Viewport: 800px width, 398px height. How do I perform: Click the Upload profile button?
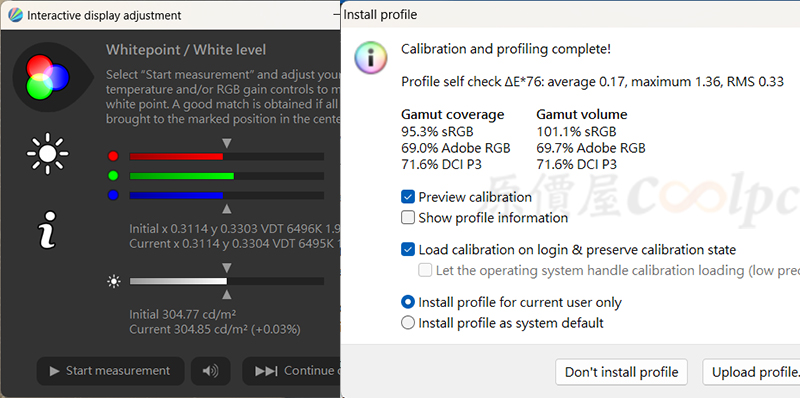[x=751, y=372]
